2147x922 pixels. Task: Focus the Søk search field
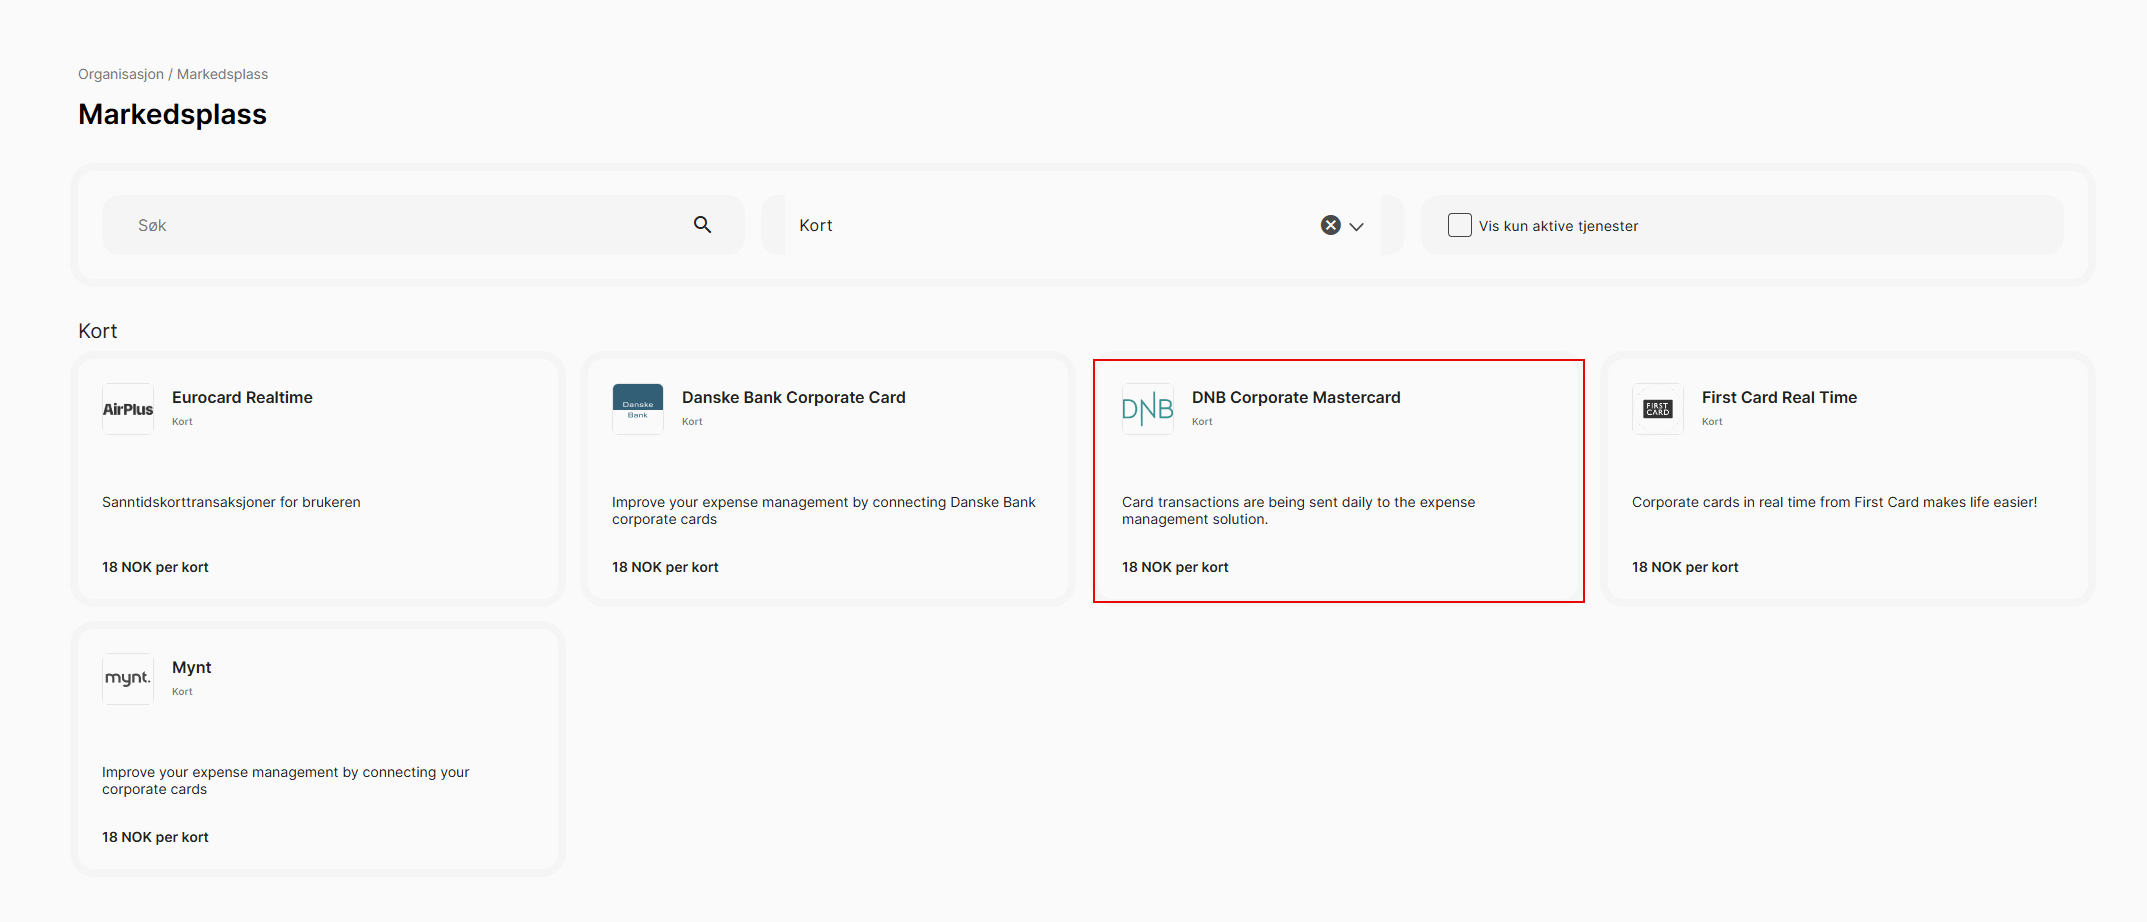click(x=423, y=225)
